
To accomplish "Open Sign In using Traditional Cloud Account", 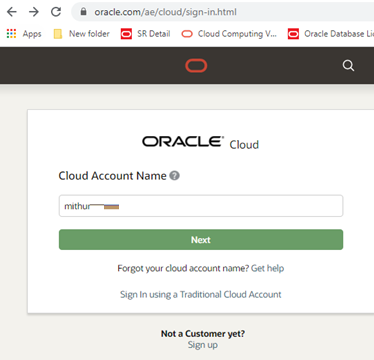I will [x=201, y=294].
